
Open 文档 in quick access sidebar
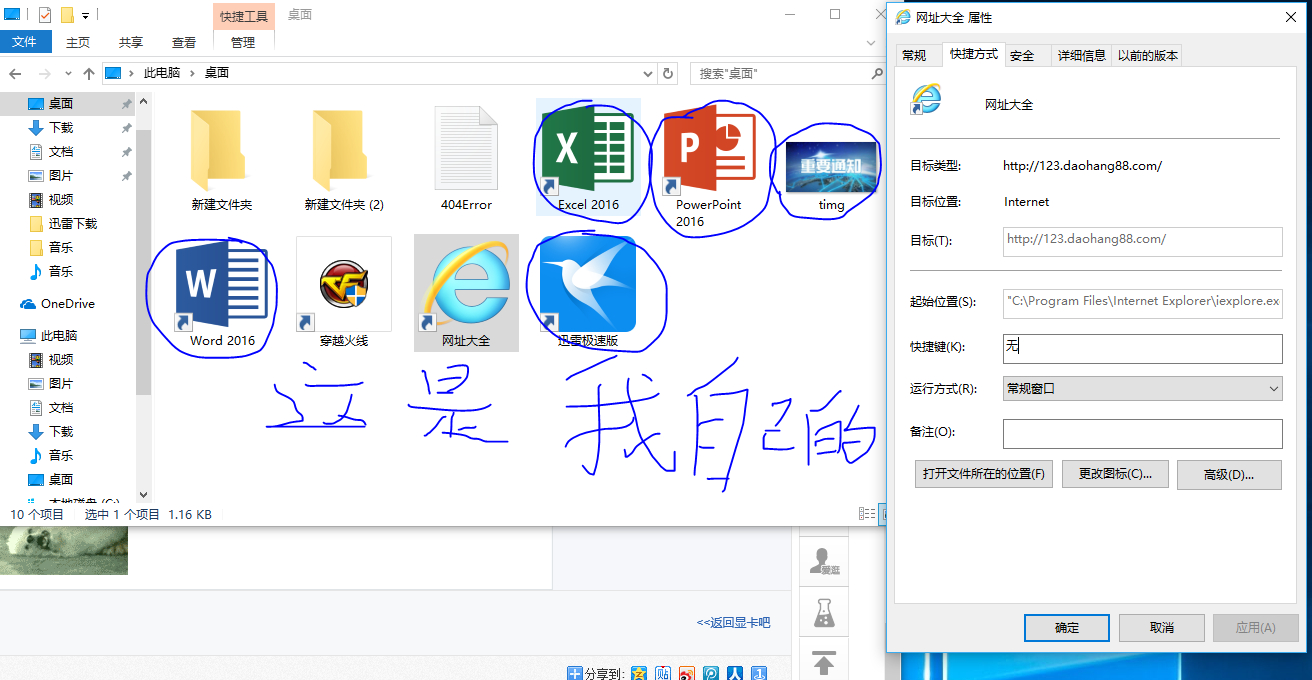pos(61,151)
